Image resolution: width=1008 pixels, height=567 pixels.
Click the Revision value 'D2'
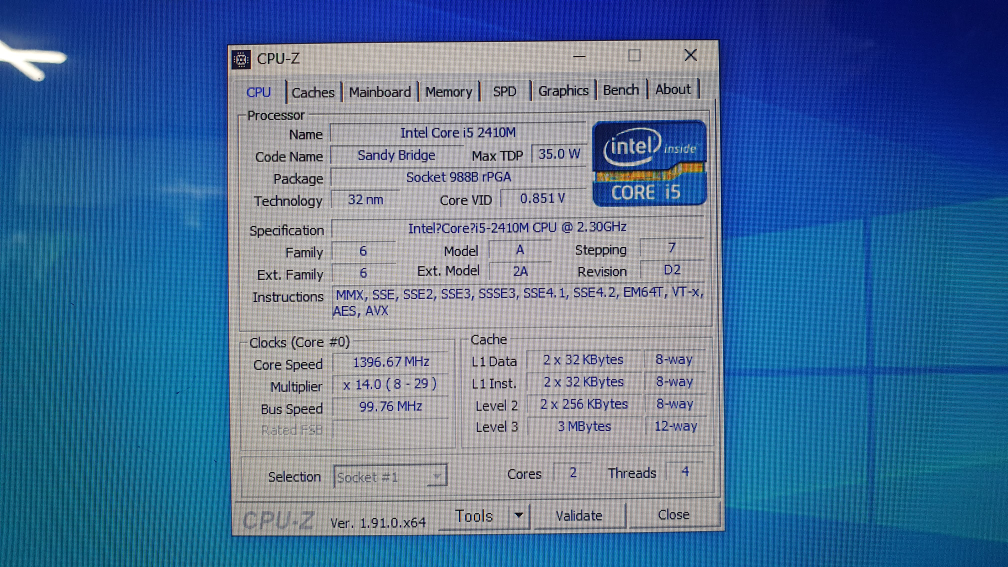click(x=672, y=270)
